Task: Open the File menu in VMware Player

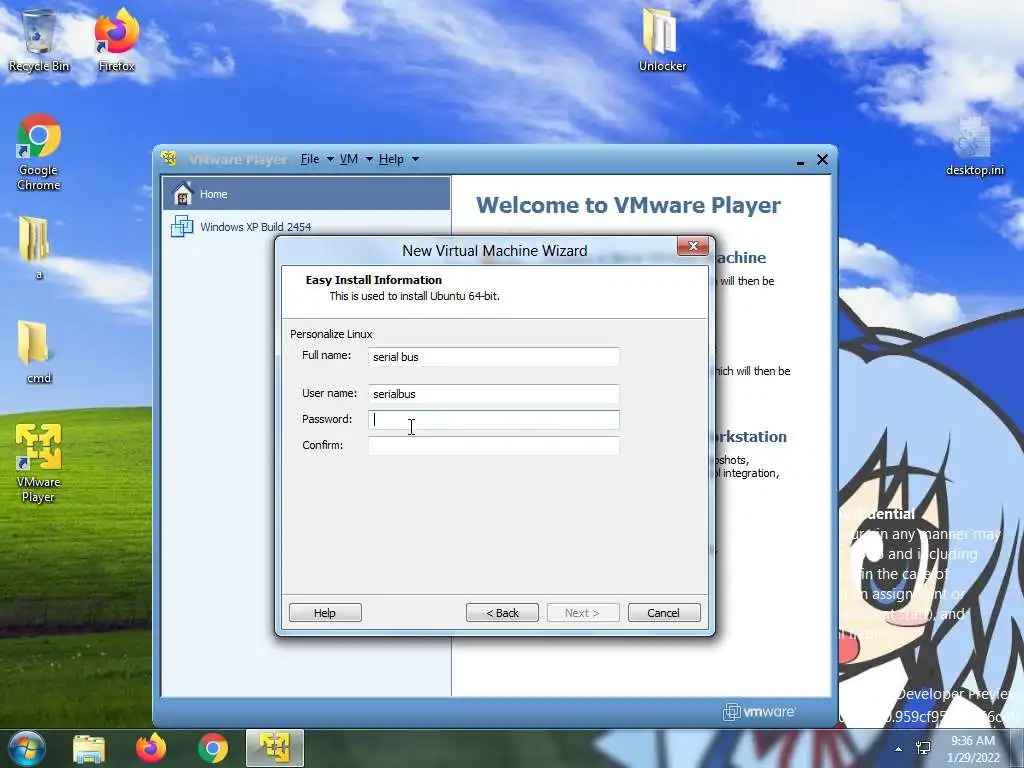Action: pos(310,159)
